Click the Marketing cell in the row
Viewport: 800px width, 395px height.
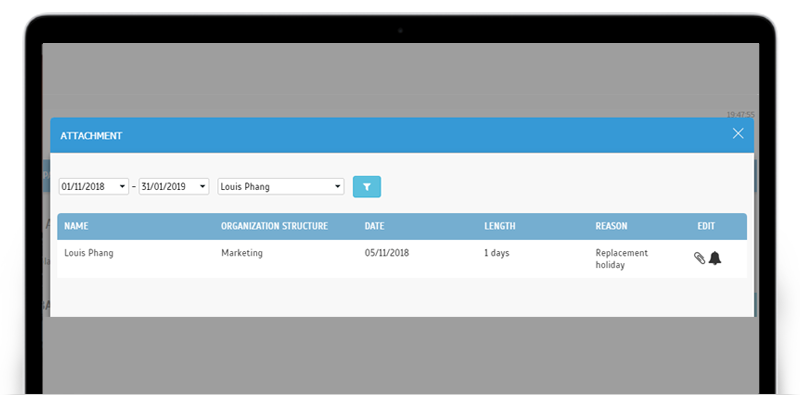[x=242, y=253]
